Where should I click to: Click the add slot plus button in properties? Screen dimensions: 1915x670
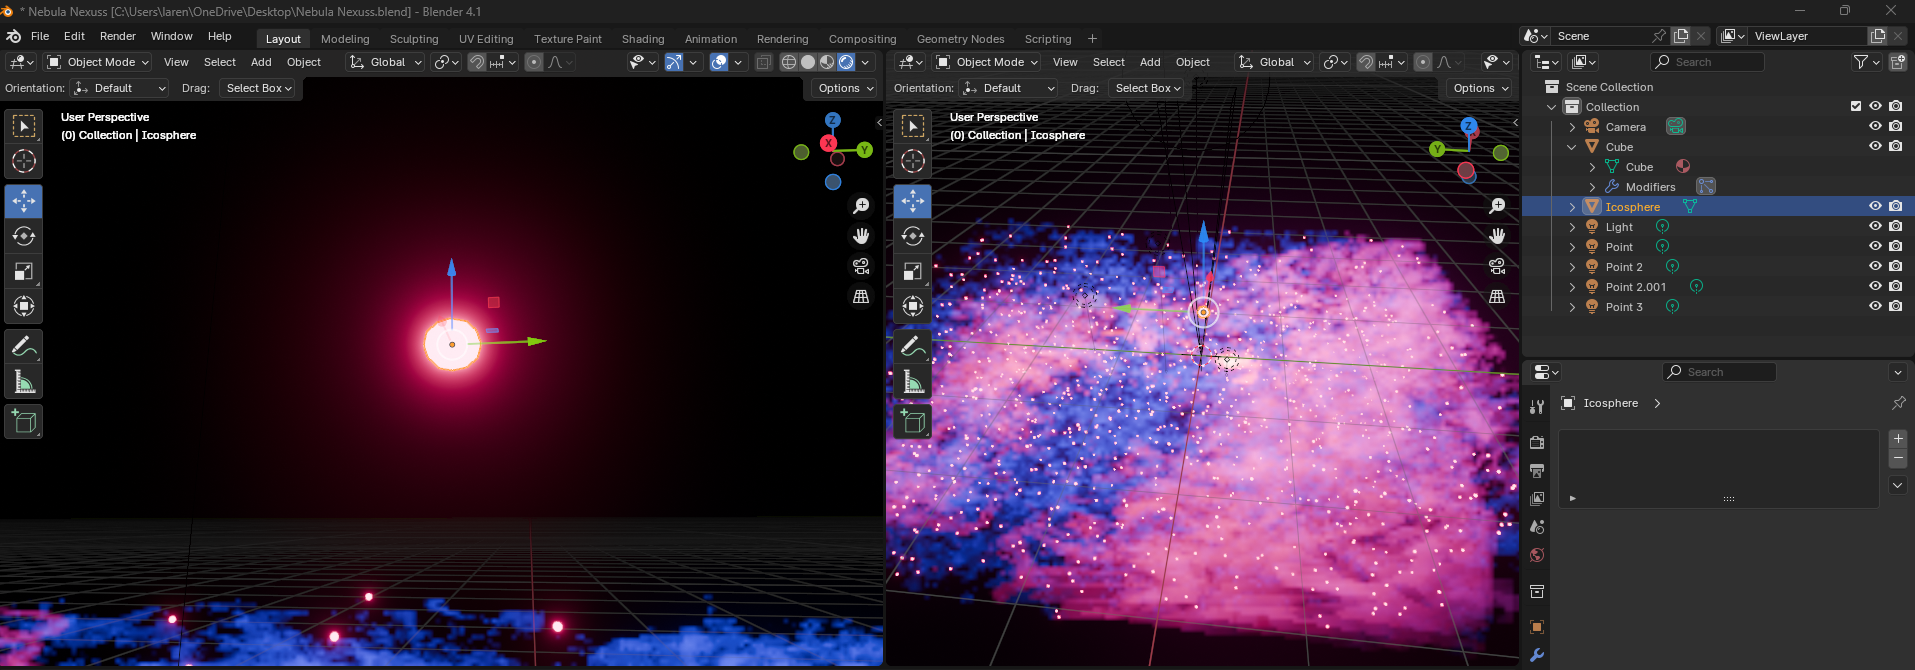pos(1898,438)
